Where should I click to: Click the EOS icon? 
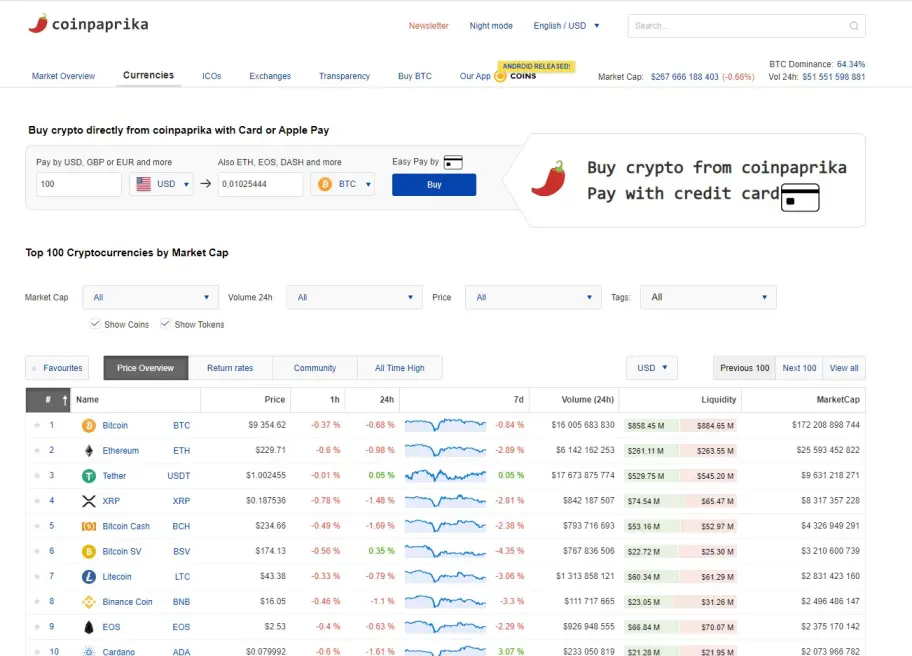(88, 627)
